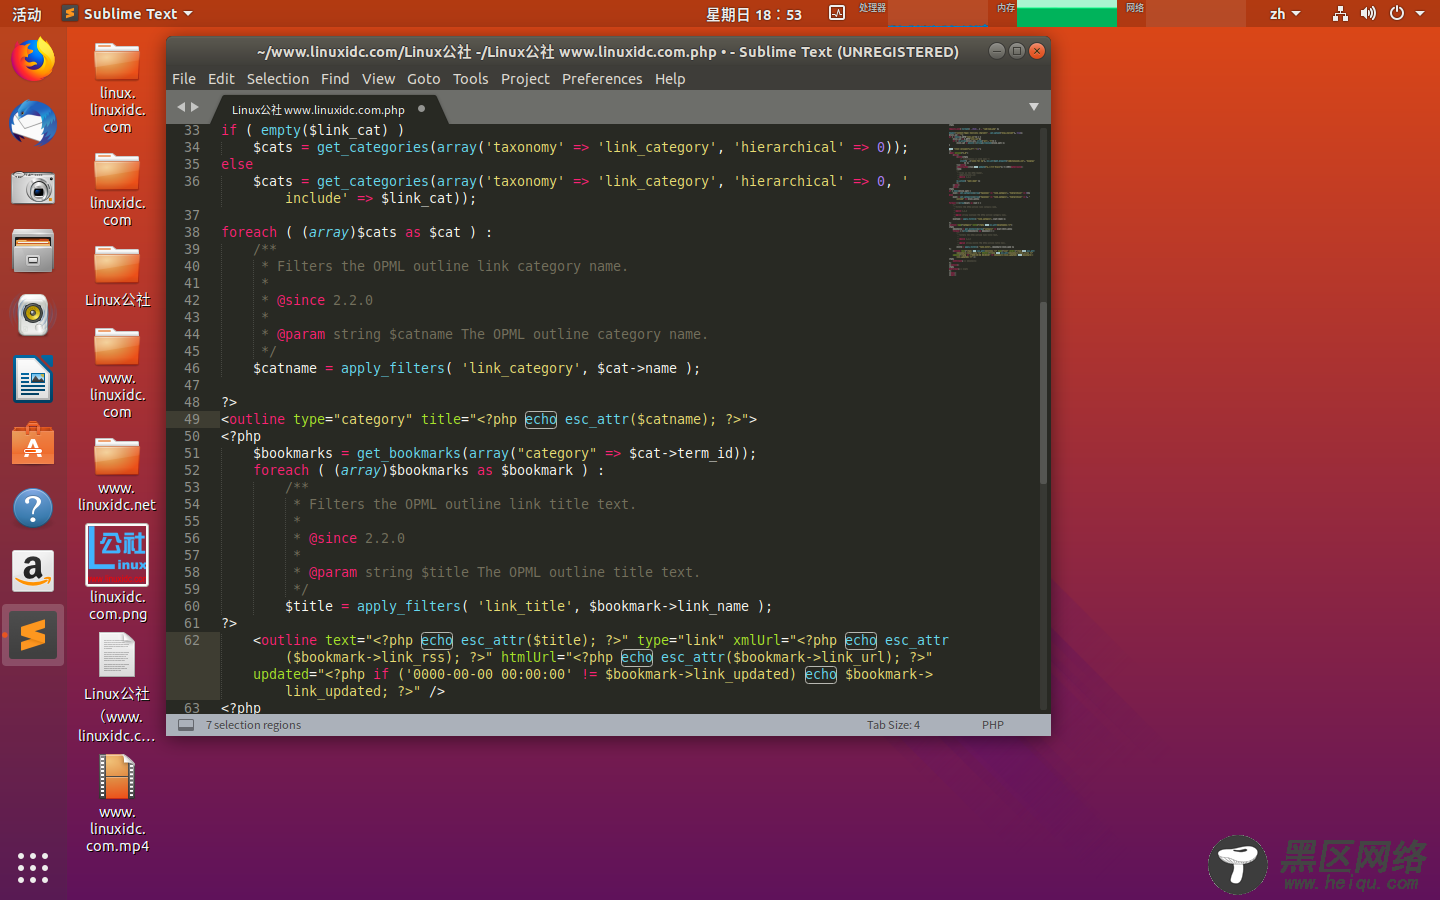
Task: Open the File menu
Action: [x=184, y=79]
